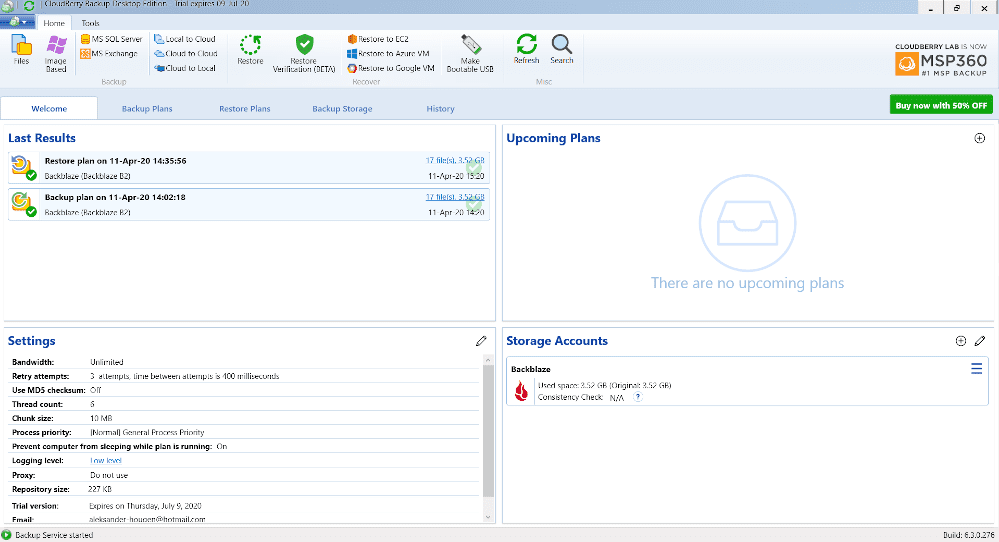The image size is (999, 542).
Task: Click Buy now with 50% OFF
Action: pos(941,105)
